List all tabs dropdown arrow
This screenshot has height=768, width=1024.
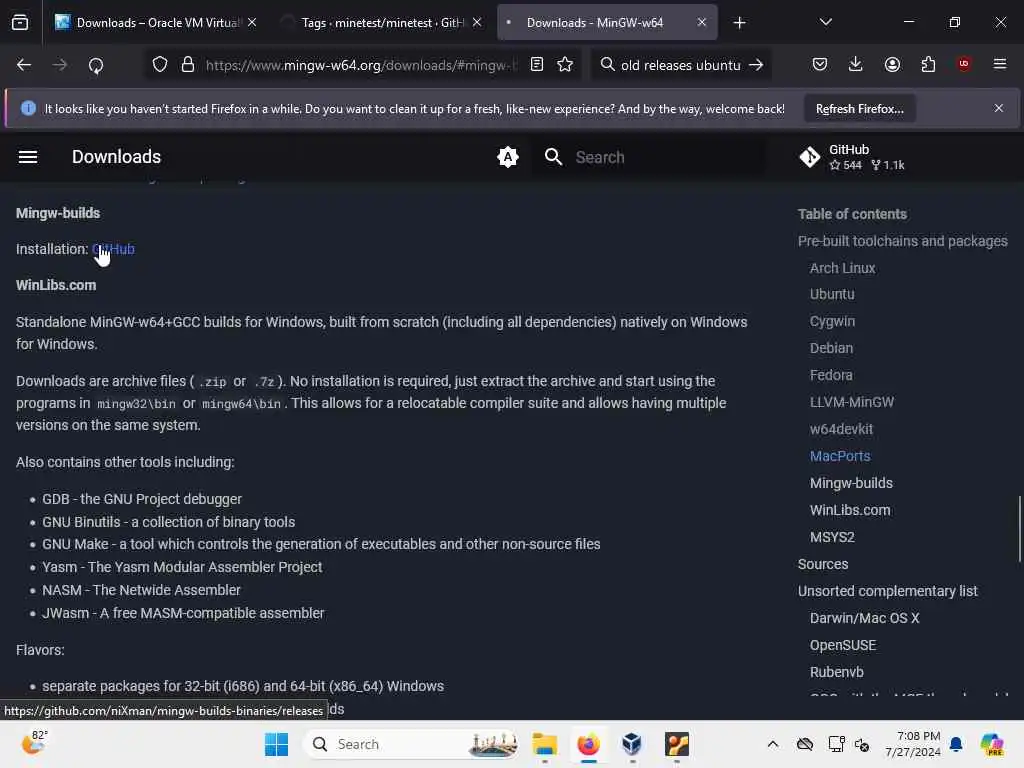825,22
